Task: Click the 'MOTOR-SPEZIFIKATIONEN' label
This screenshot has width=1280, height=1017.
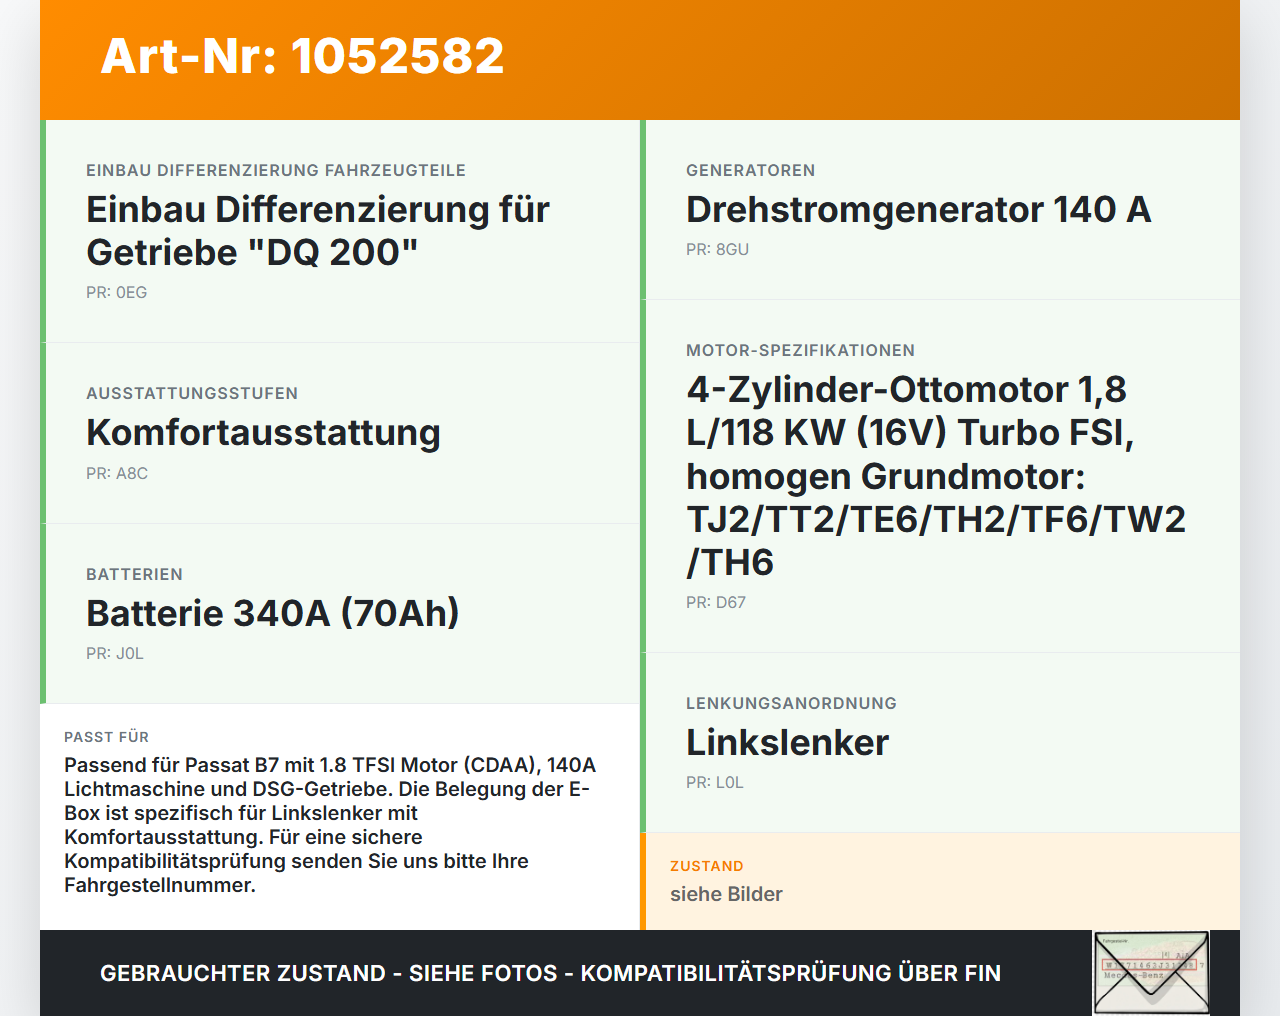Action: pos(801,351)
